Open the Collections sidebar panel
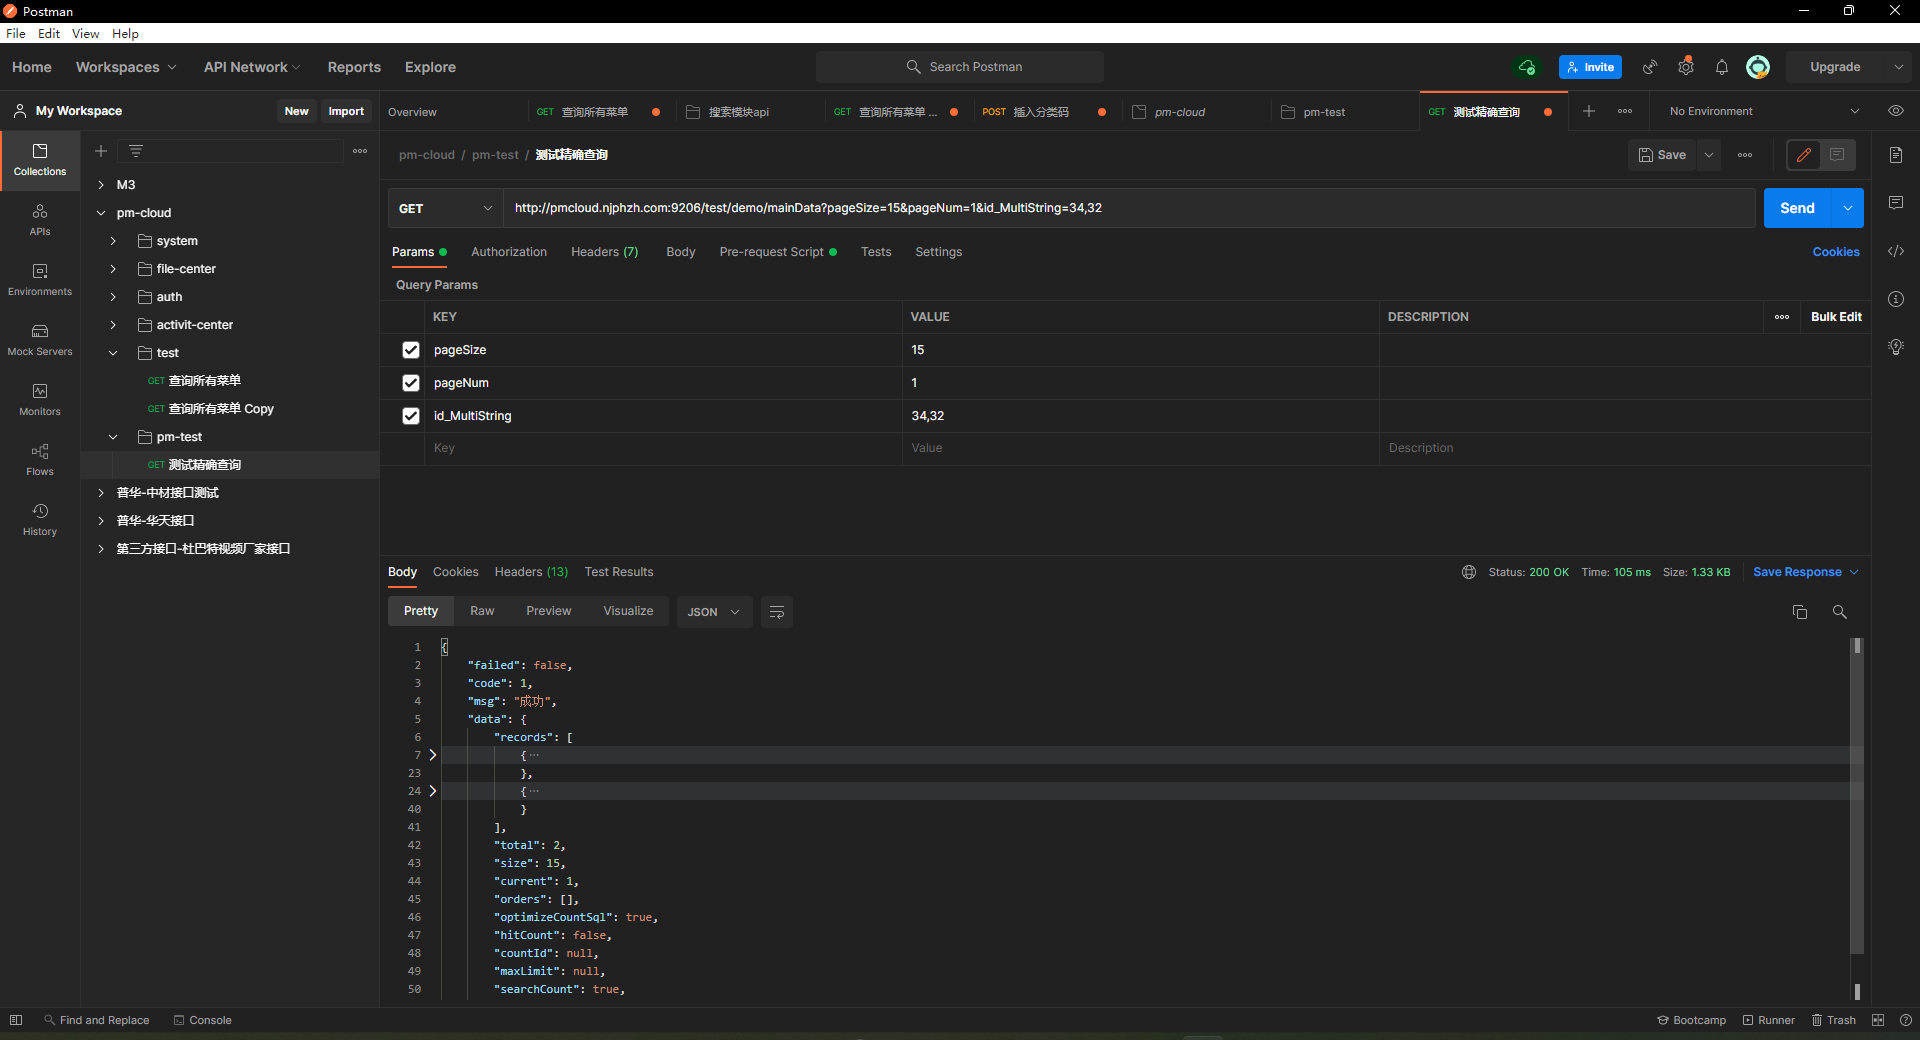1920x1040 pixels. click(x=40, y=159)
